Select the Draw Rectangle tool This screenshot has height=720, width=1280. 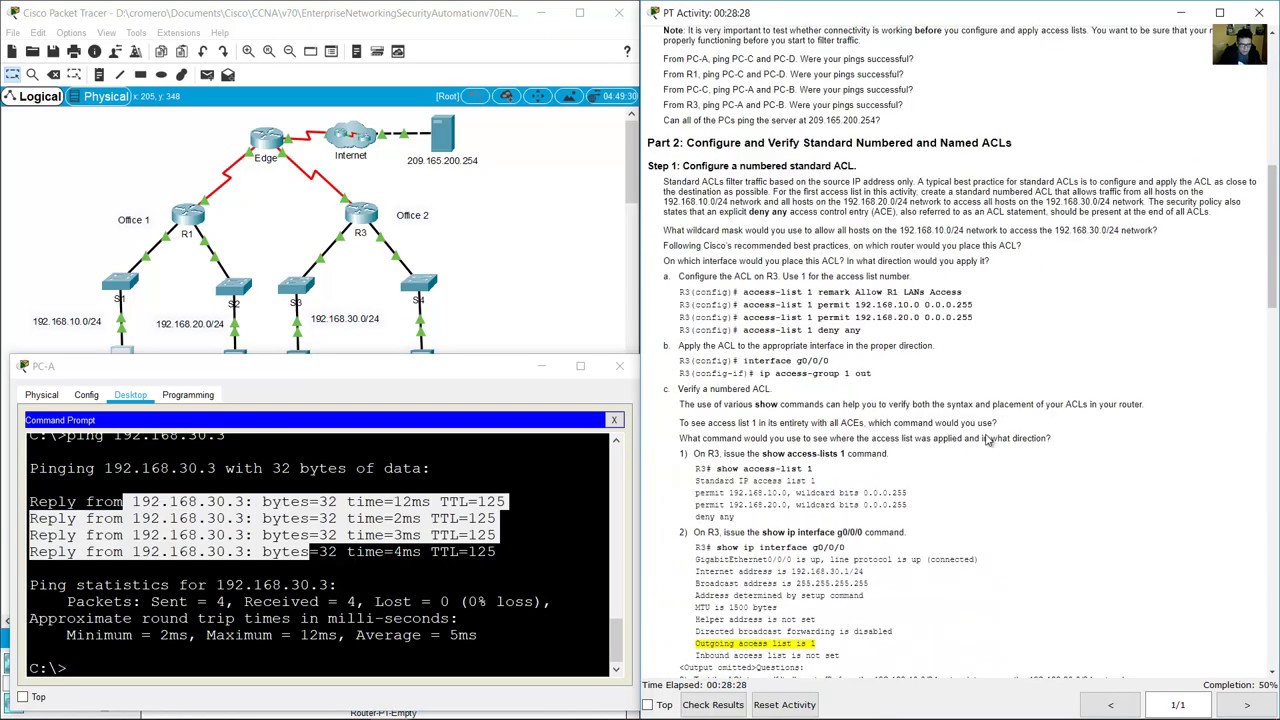(140, 75)
